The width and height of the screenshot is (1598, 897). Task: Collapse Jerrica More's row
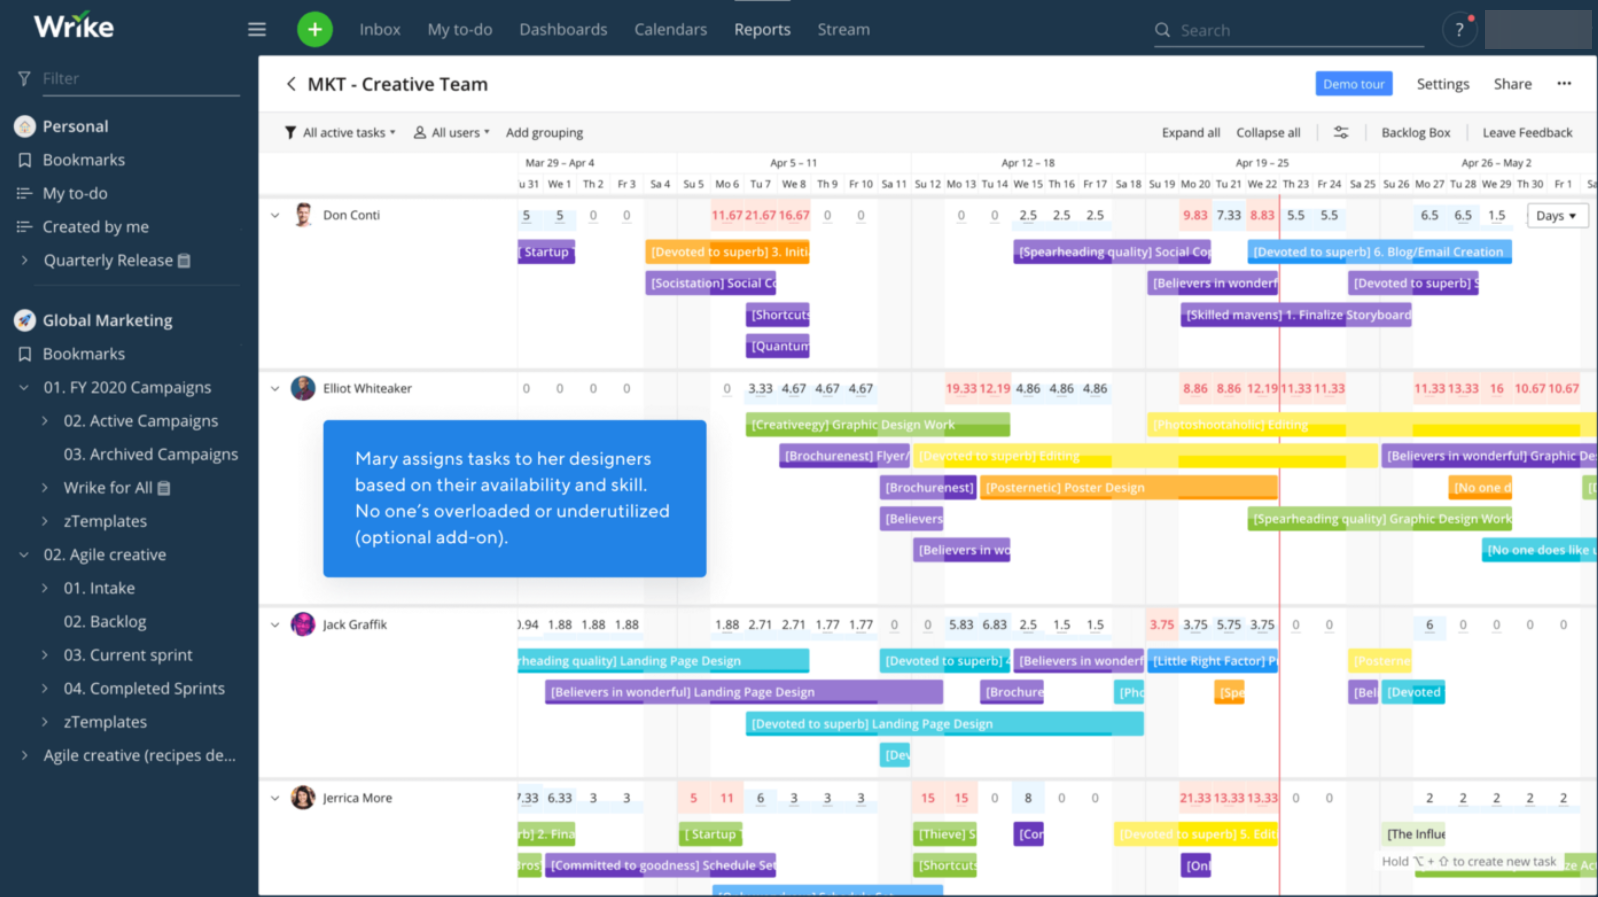[275, 798]
